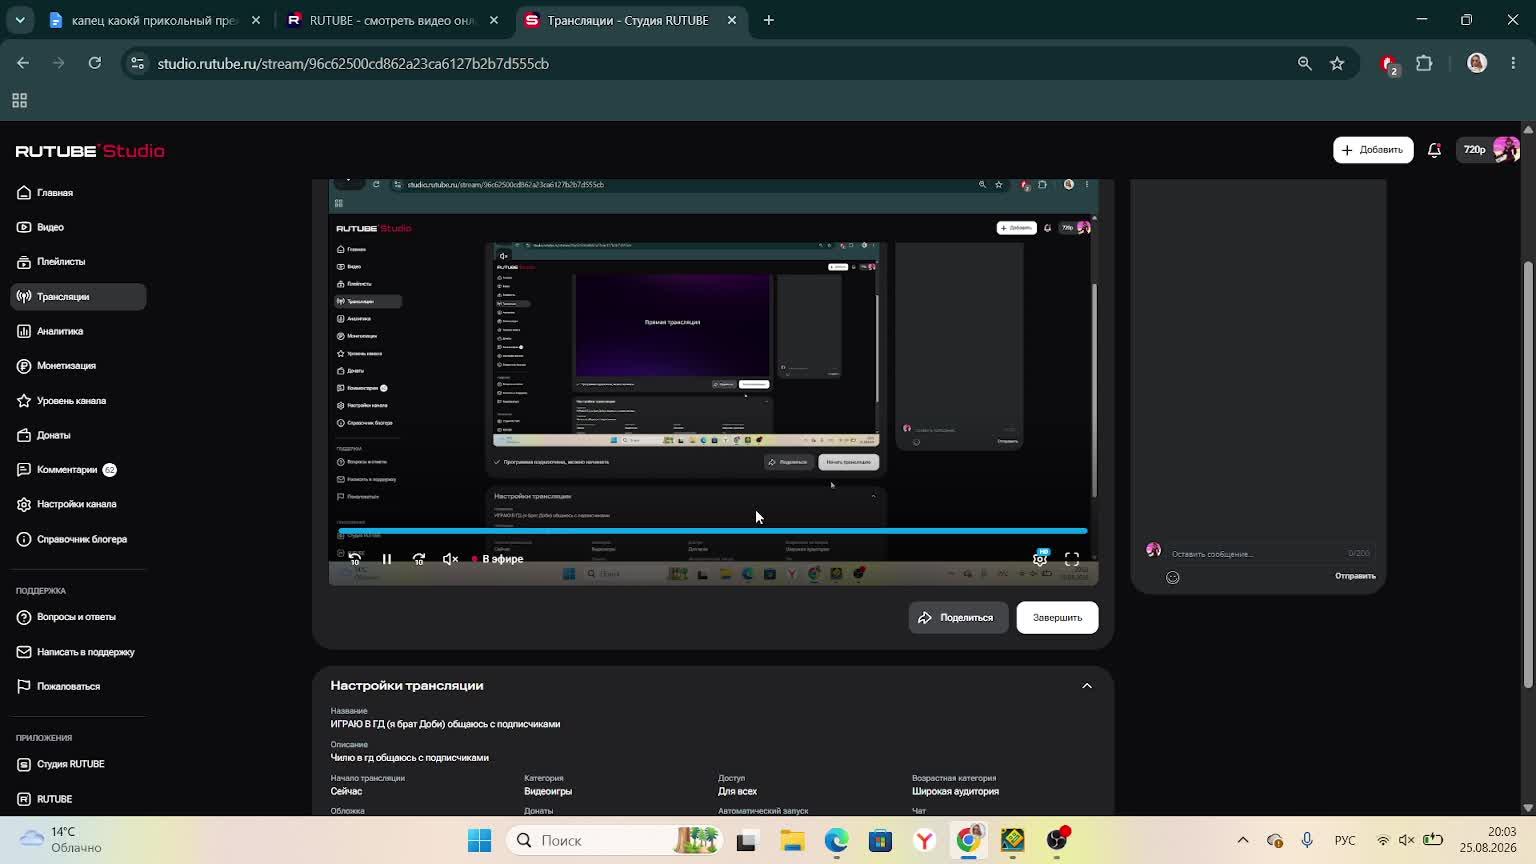The width and height of the screenshot is (1536, 864).
Task: Switch the player to fullscreen
Action: click(1072, 559)
